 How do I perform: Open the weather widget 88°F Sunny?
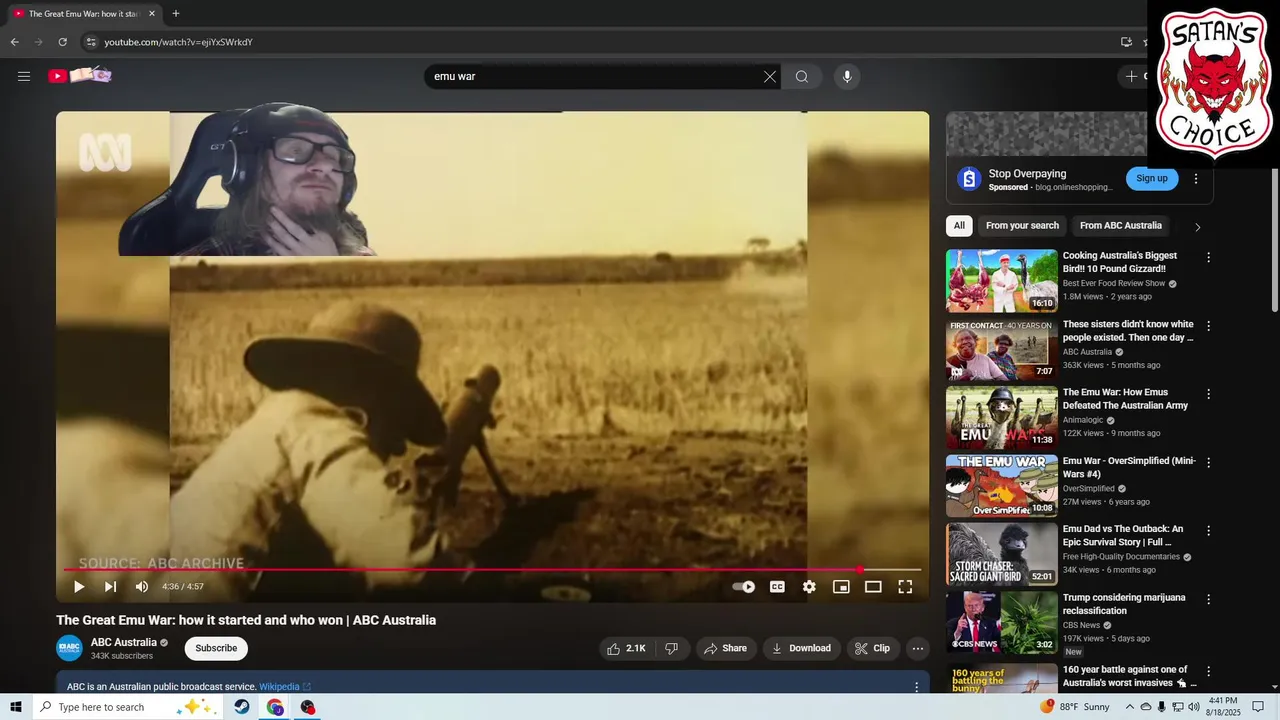[x=1075, y=707]
